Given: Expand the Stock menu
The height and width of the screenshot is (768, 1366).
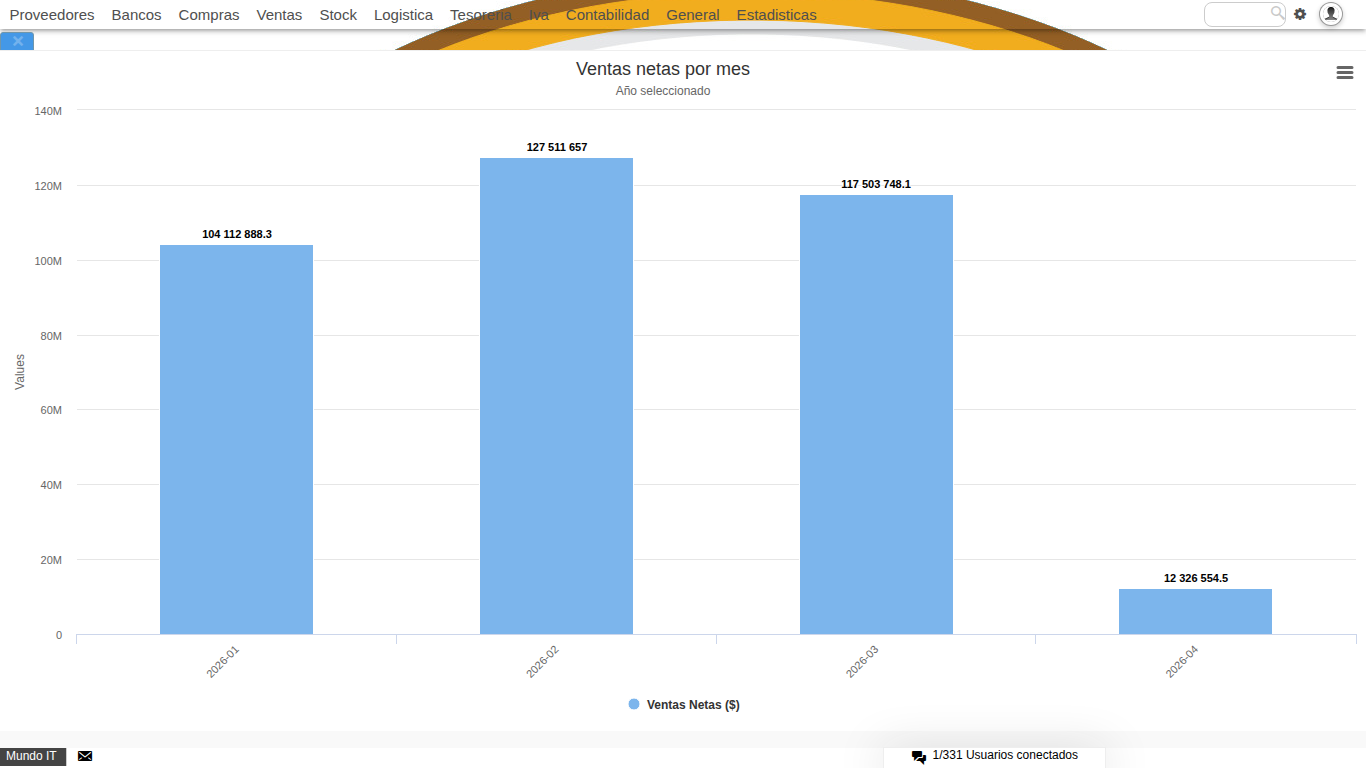Looking at the screenshot, I should click(x=338, y=15).
